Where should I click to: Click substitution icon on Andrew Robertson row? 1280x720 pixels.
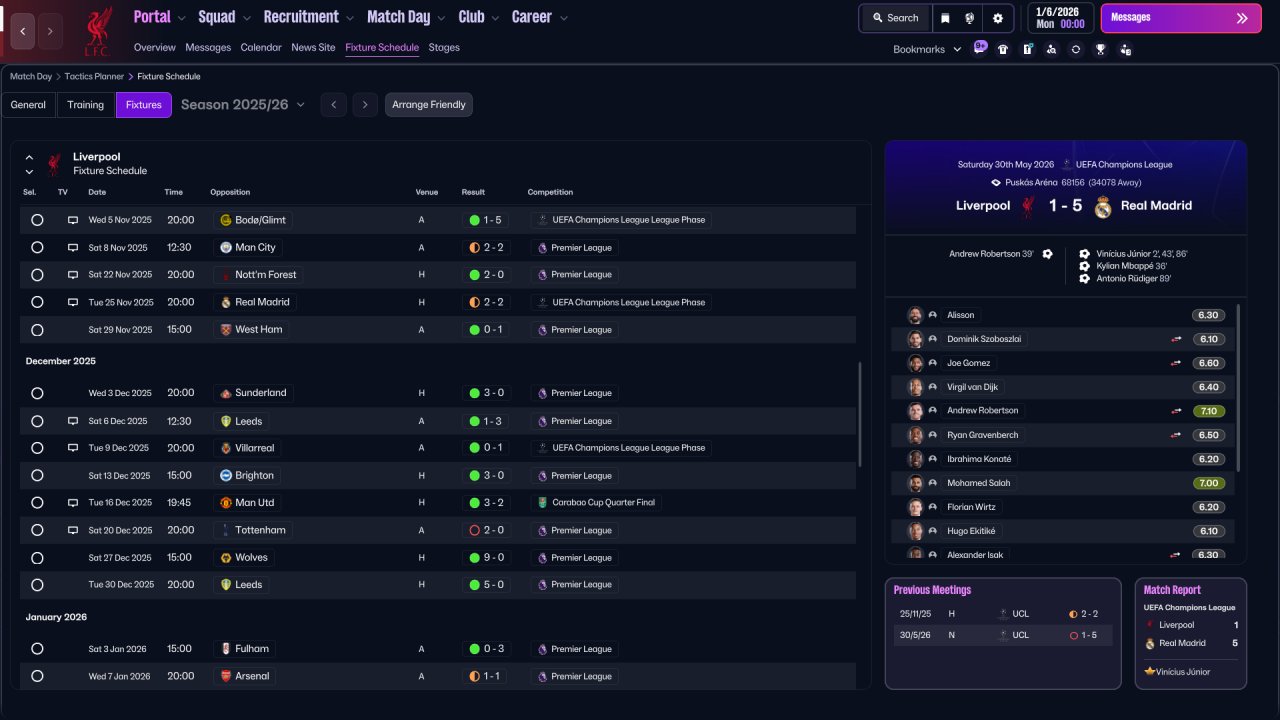click(x=1177, y=411)
